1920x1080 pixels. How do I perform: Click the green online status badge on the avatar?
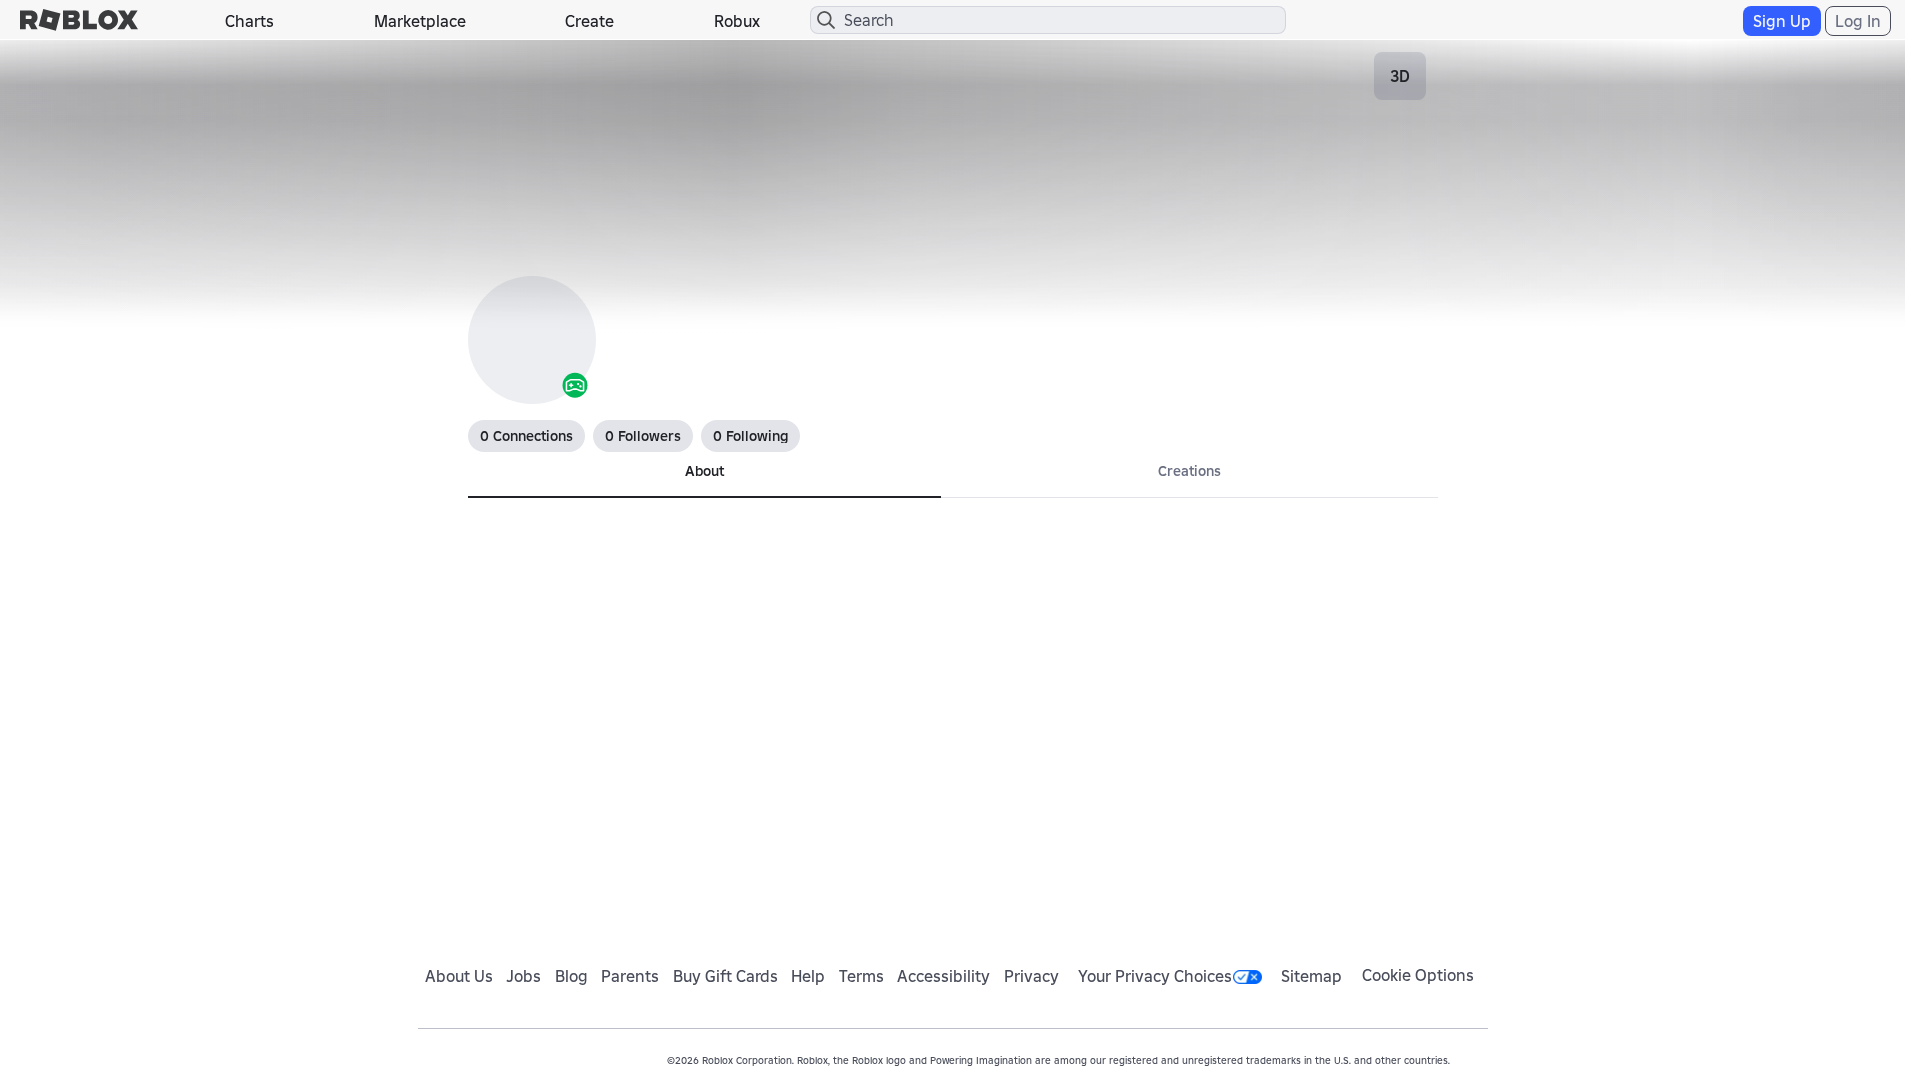click(x=574, y=385)
